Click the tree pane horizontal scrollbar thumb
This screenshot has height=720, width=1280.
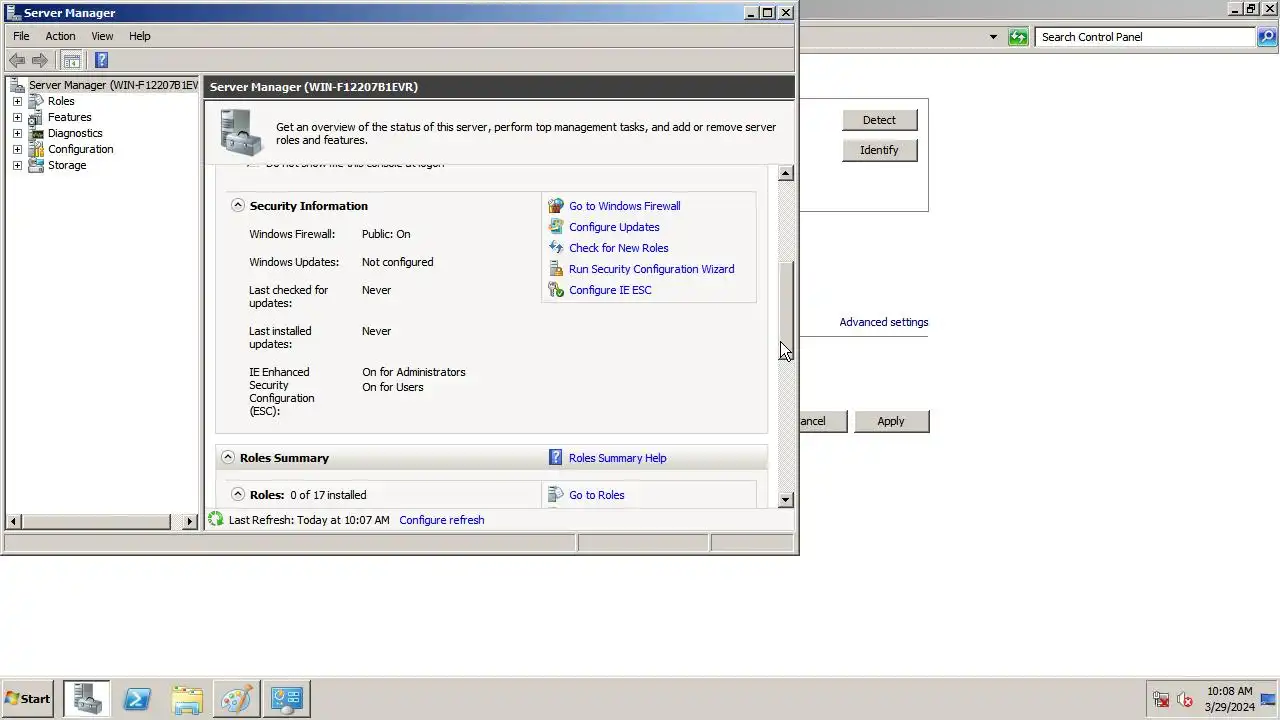coord(96,521)
